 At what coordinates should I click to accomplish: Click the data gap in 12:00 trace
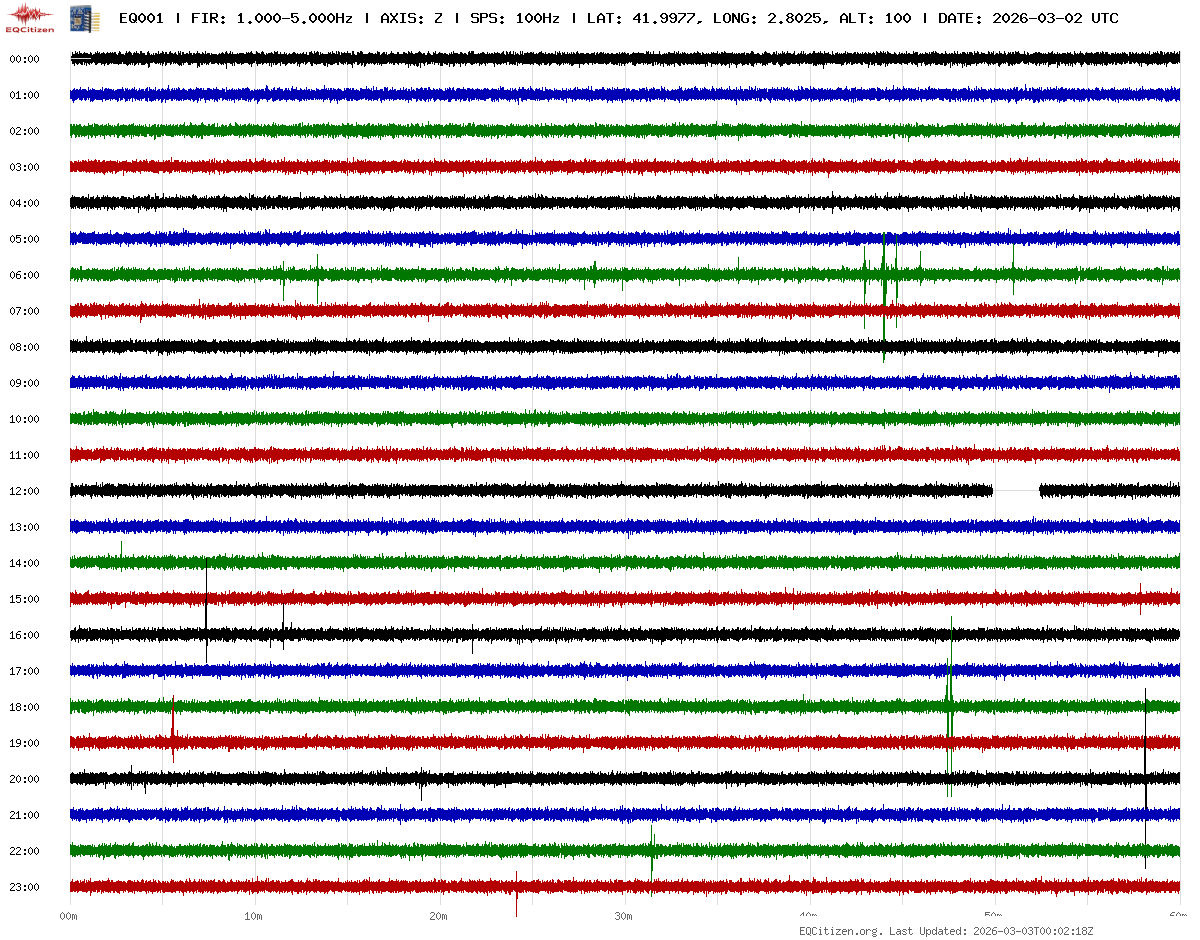pyautogui.click(x=1016, y=491)
